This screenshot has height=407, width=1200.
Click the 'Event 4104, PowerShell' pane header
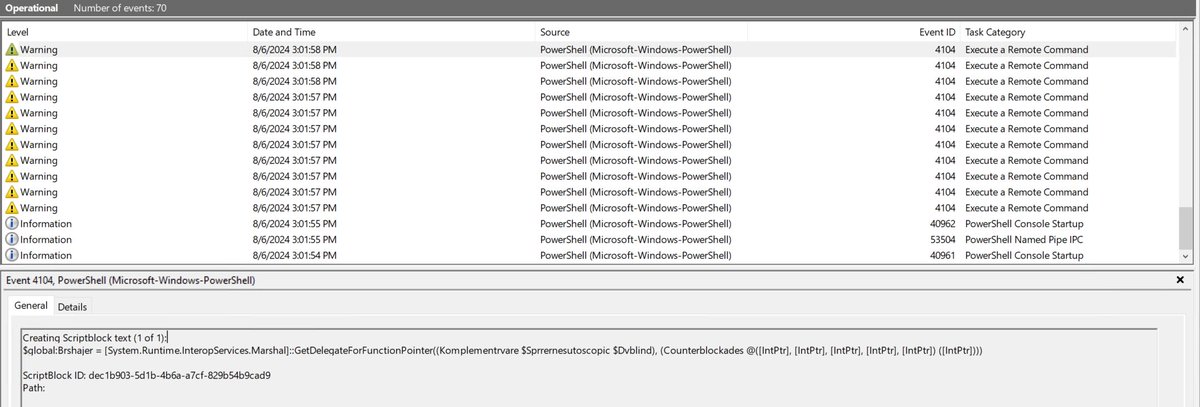click(x=130, y=281)
